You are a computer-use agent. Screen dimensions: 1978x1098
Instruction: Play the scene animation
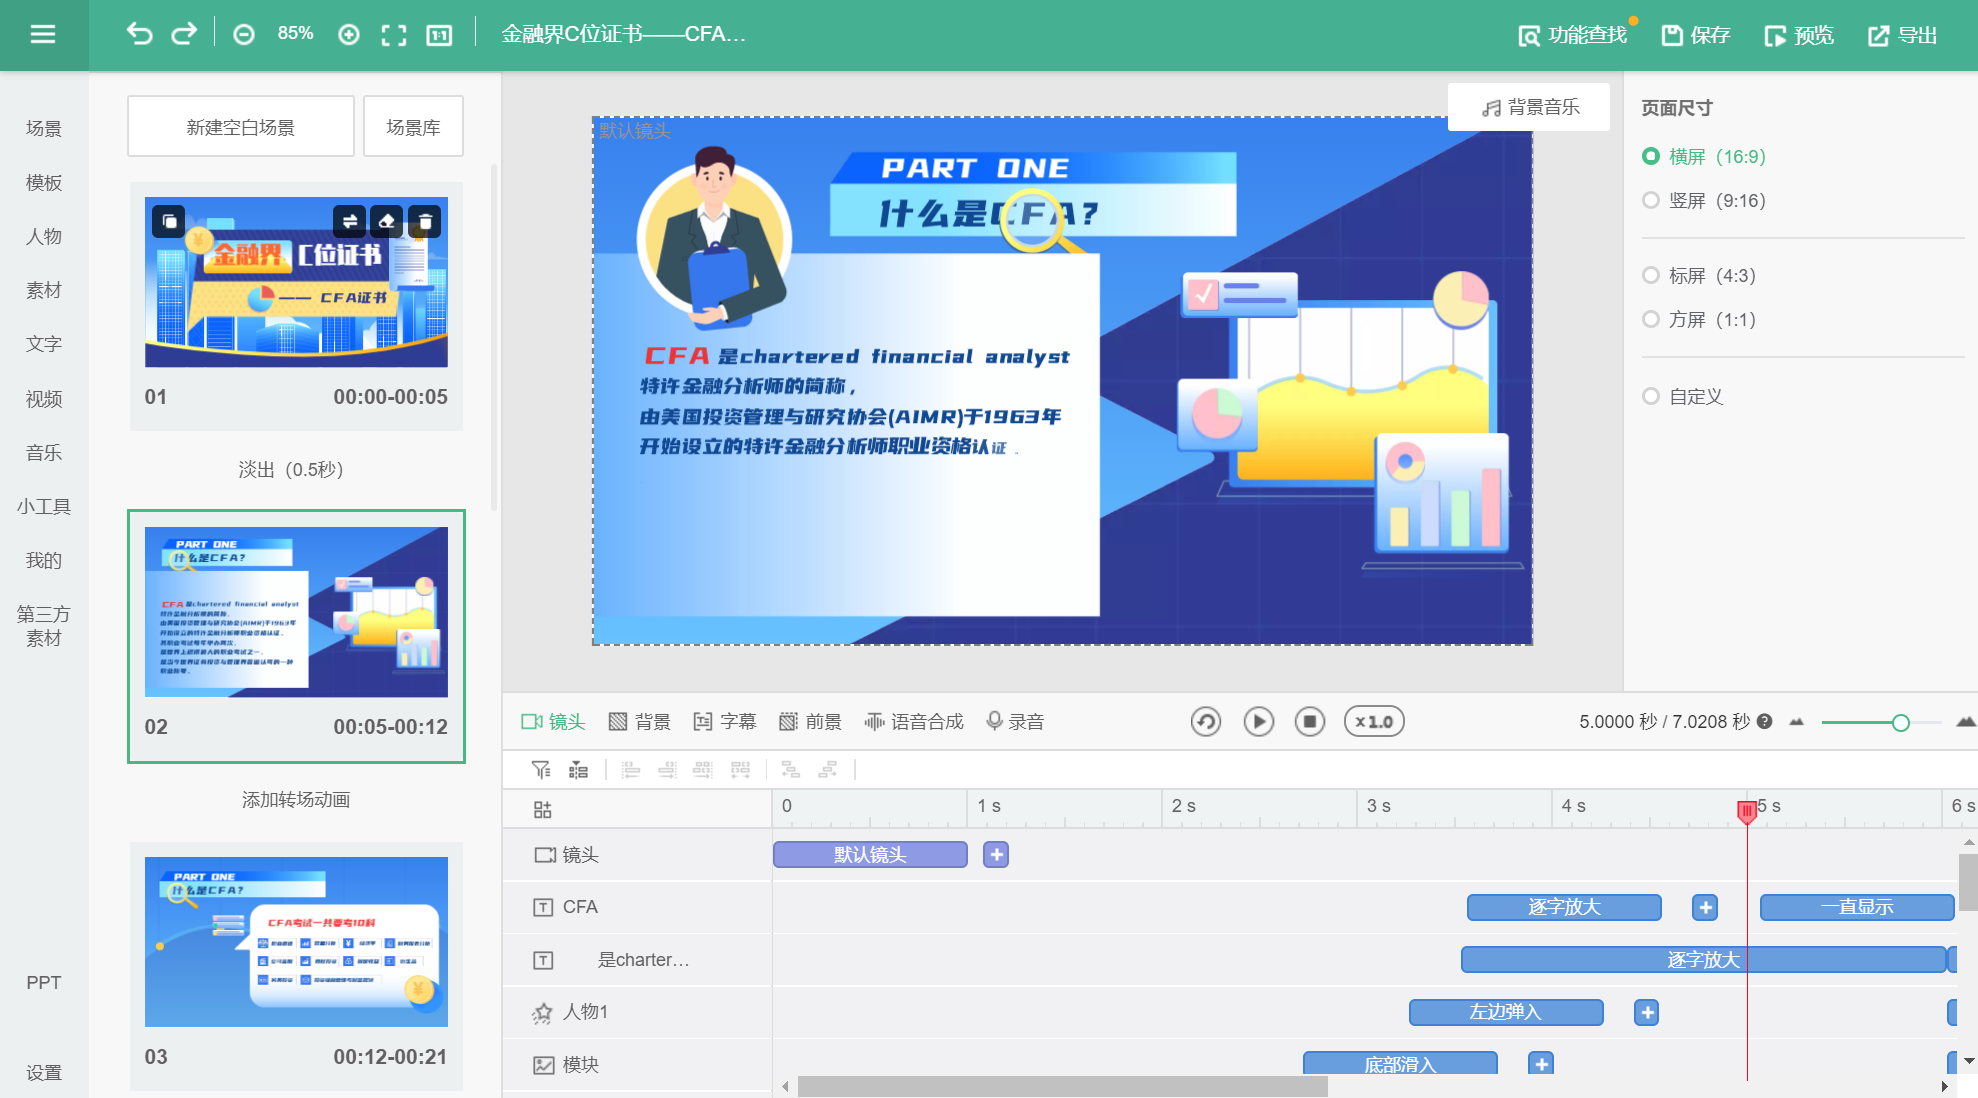(x=1258, y=721)
